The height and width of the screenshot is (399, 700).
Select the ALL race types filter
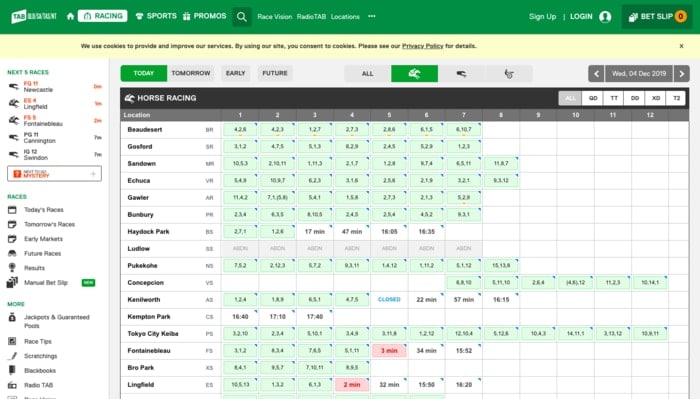pos(367,74)
